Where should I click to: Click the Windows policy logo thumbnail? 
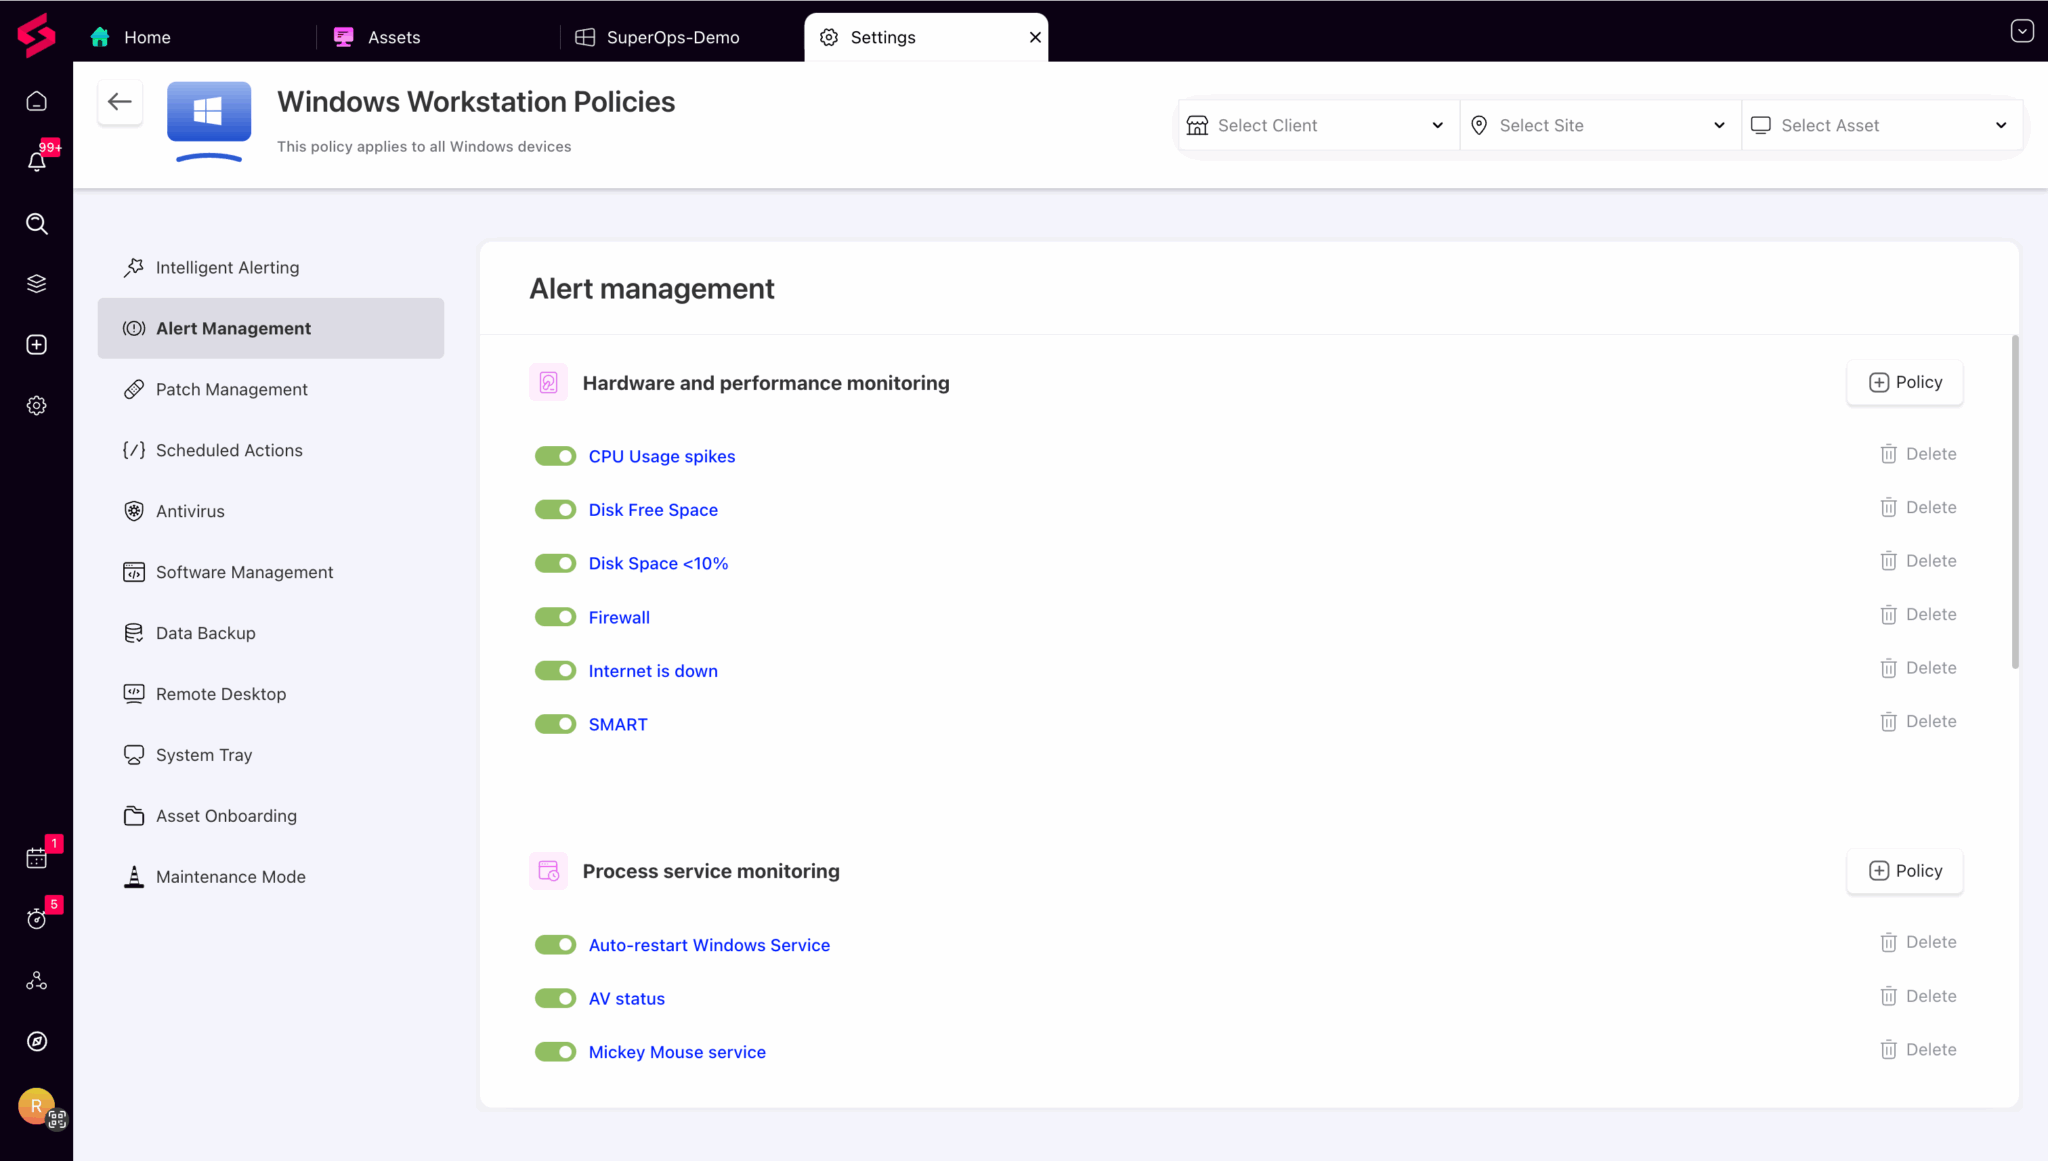click(209, 120)
